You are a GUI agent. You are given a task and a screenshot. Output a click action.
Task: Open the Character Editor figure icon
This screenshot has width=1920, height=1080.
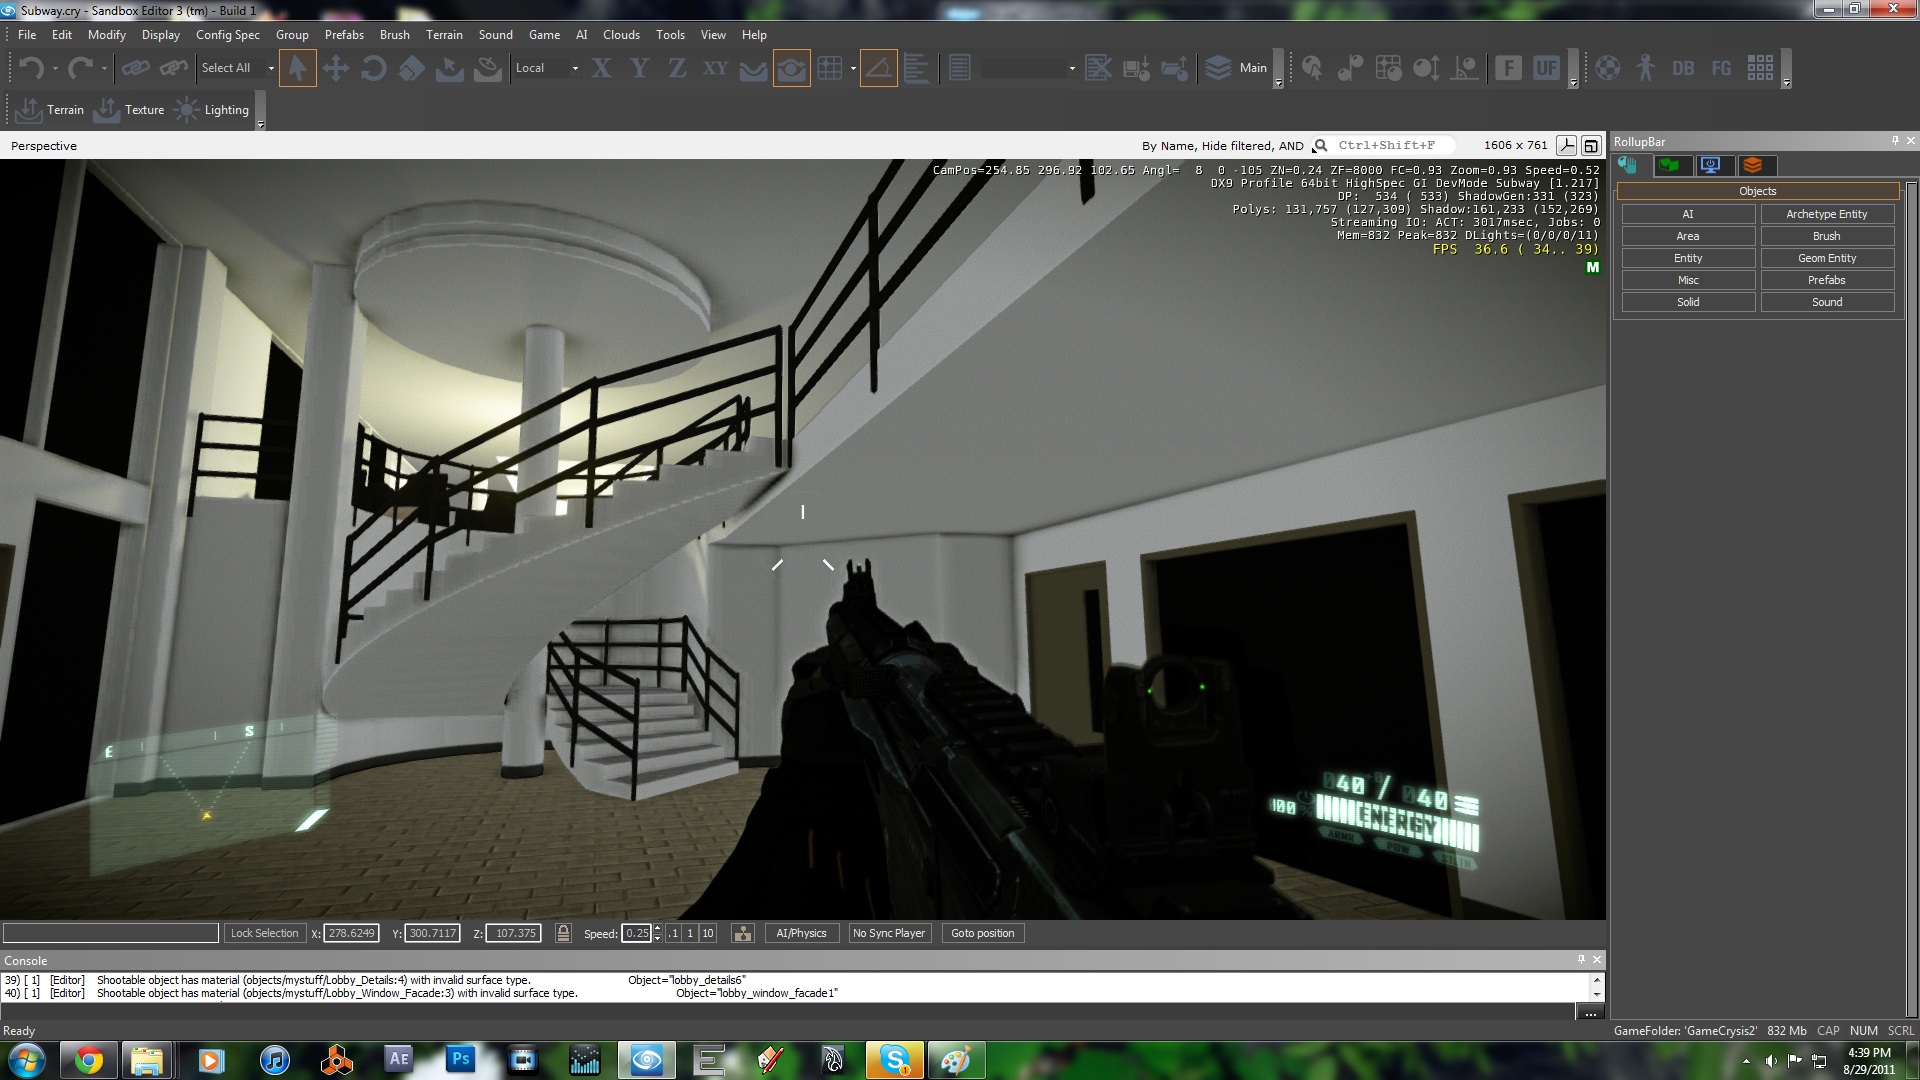click(x=1645, y=68)
